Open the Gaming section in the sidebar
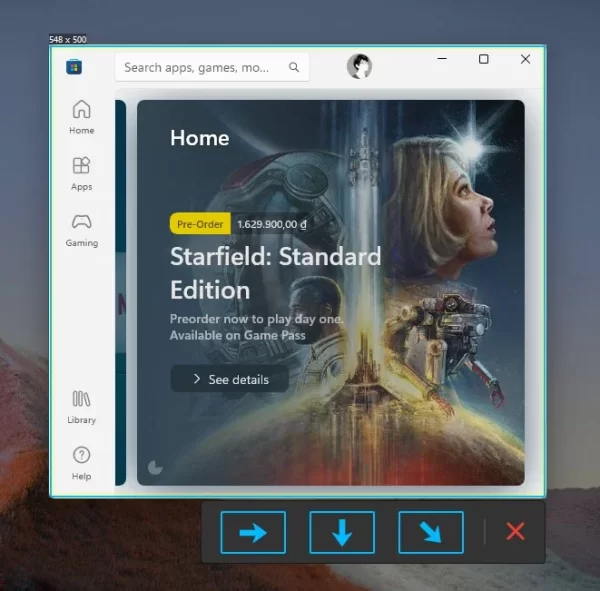Image resolution: width=600 pixels, height=591 pixels. [x=82, y=230]
